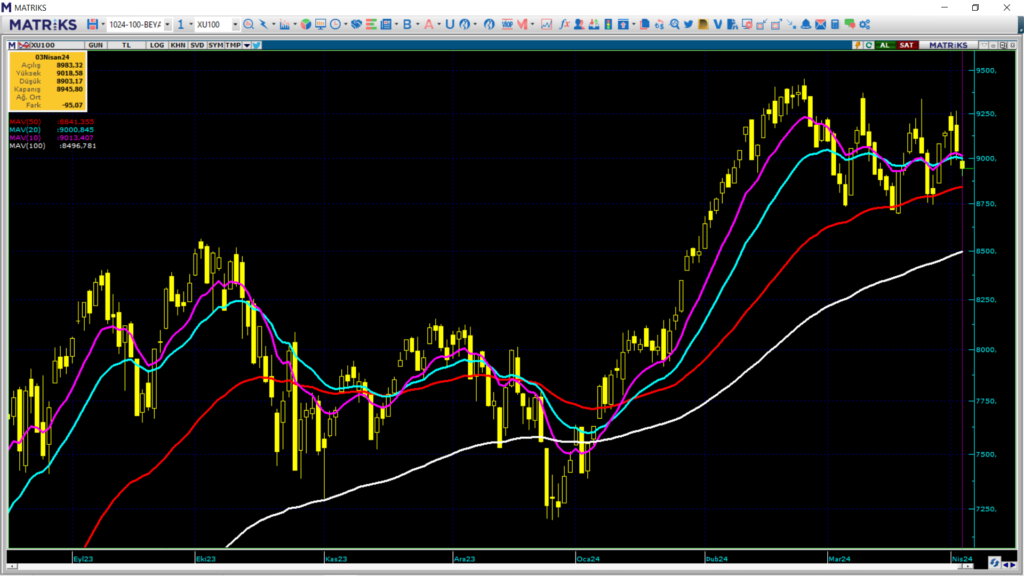1024x576 pixels.
Task: Toggle the SVD chart option
Action: point(197,45)
